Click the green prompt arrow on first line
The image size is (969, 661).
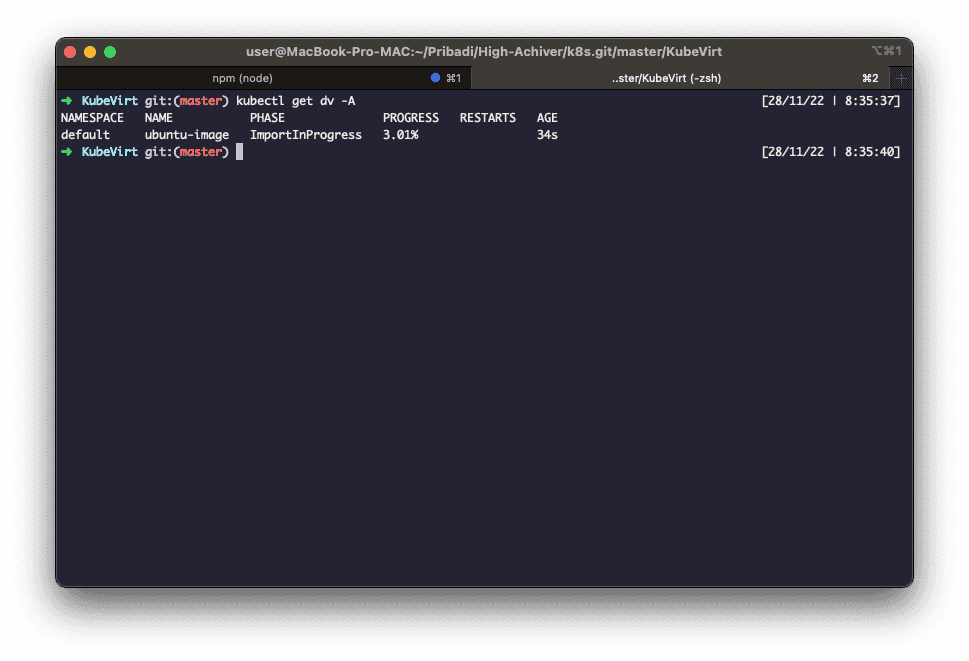[x=67, y=101]
